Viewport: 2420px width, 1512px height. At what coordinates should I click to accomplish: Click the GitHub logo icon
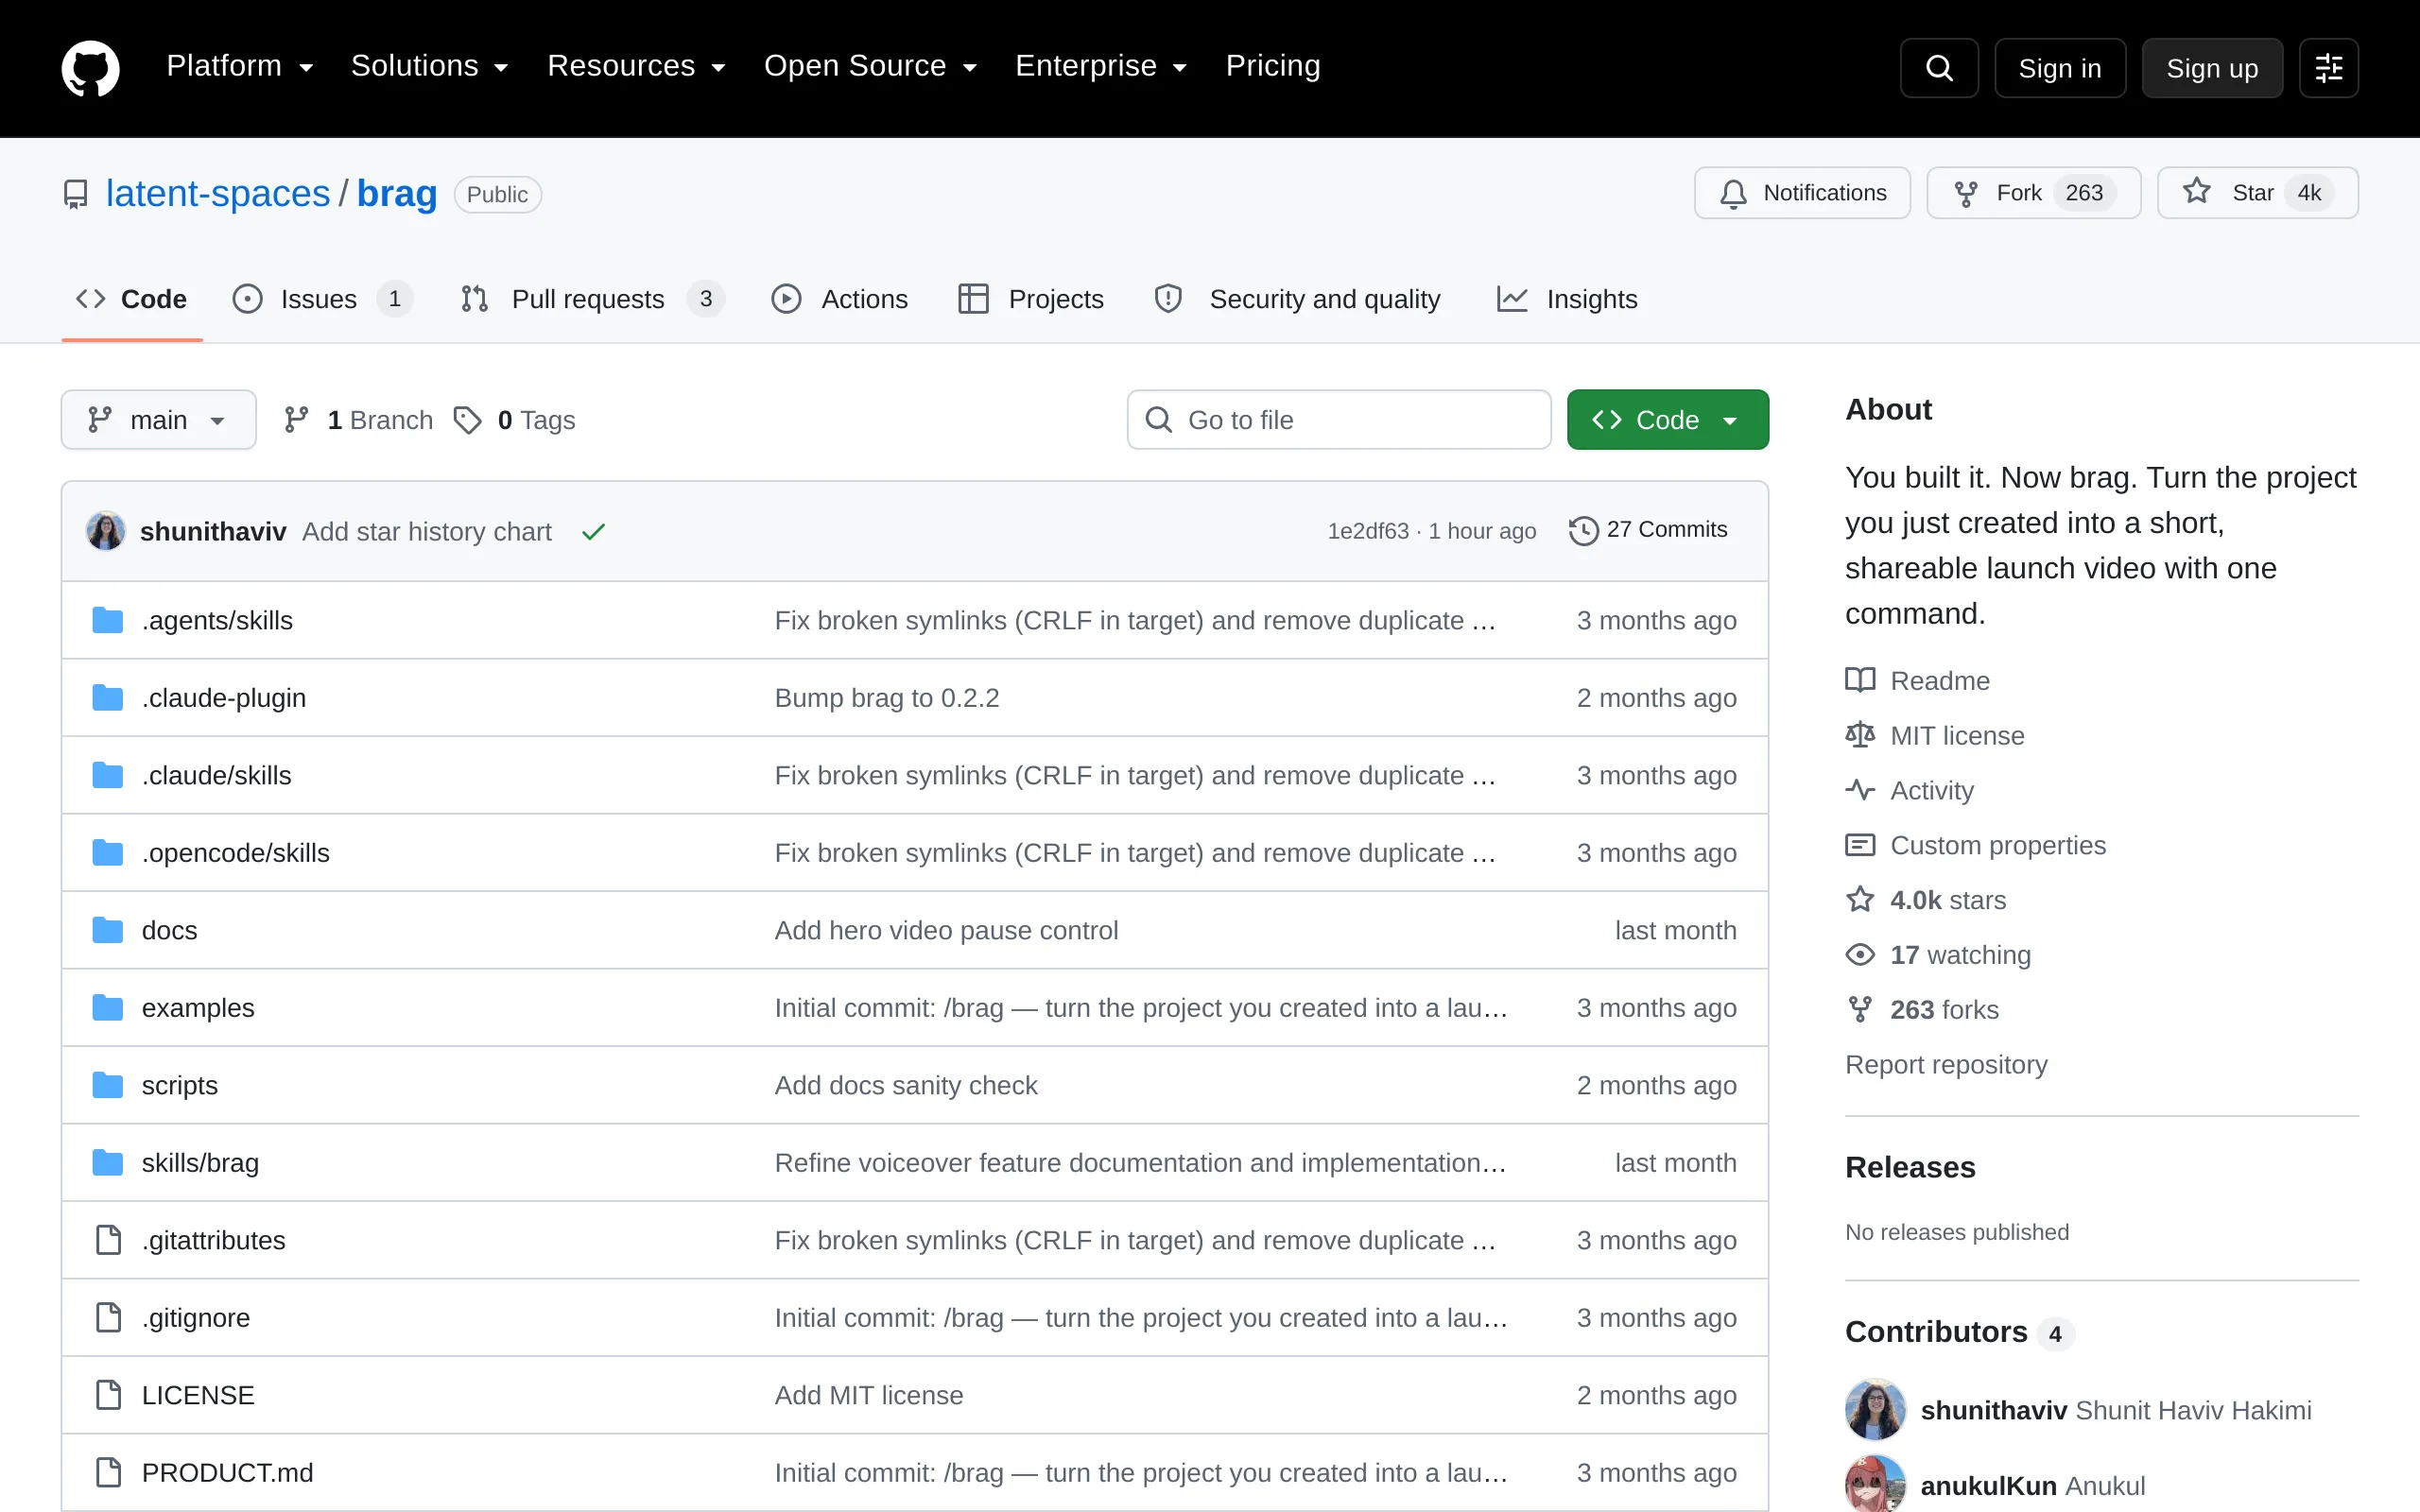[x=90, y=68]
